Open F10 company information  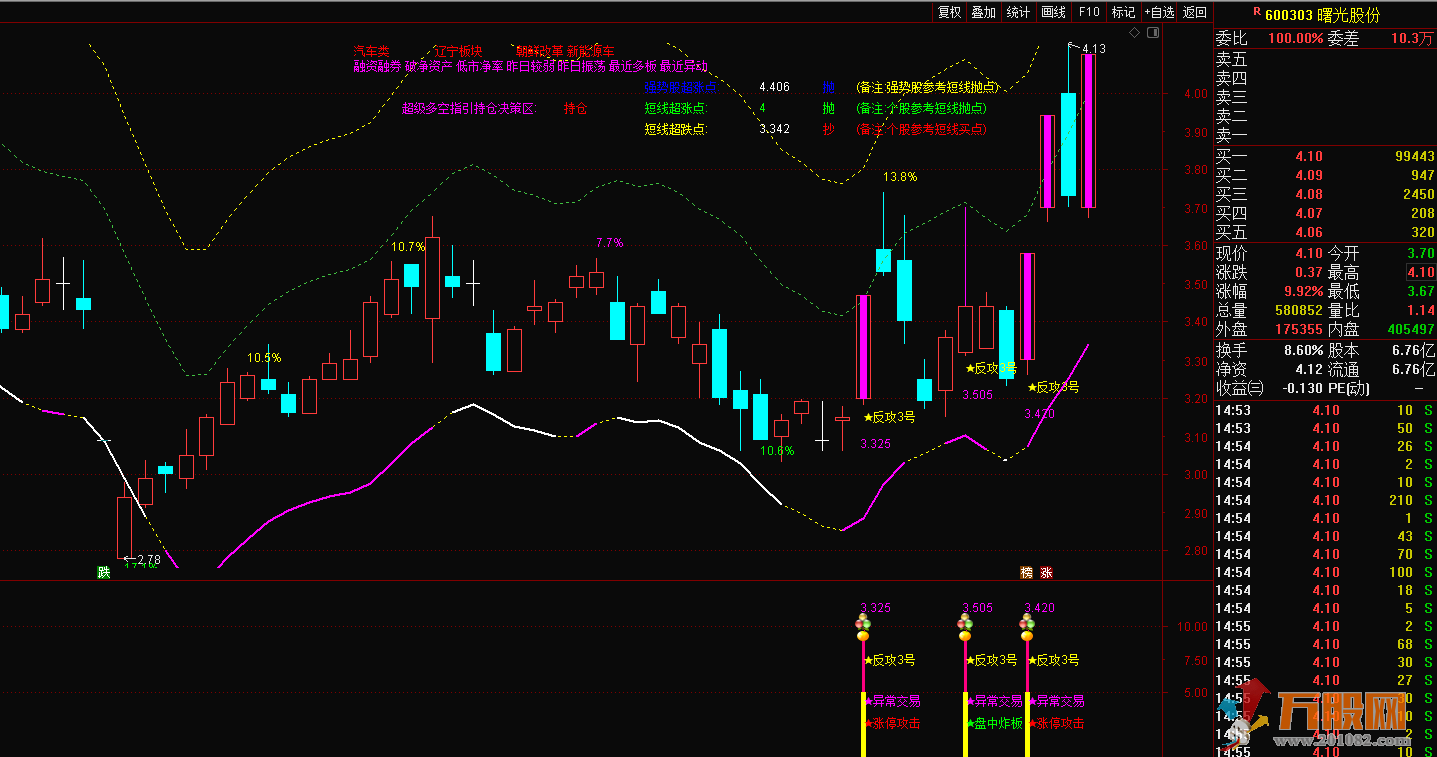click(1089, 12)
